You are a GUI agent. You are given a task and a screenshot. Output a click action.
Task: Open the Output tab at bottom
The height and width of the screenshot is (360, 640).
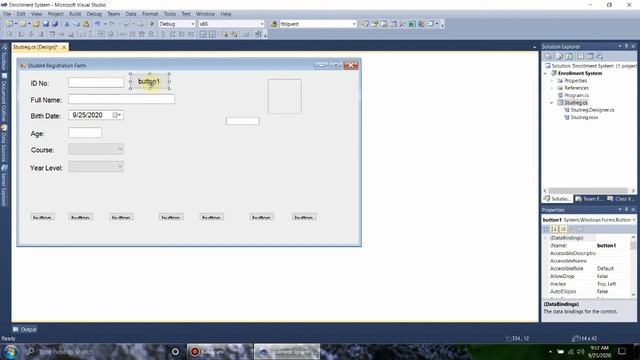pyautogui.click(x=24, y=329)
